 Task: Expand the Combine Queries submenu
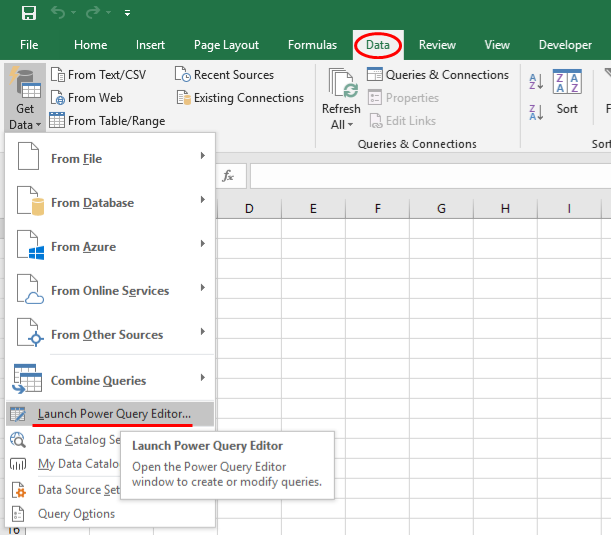point(110,379)
